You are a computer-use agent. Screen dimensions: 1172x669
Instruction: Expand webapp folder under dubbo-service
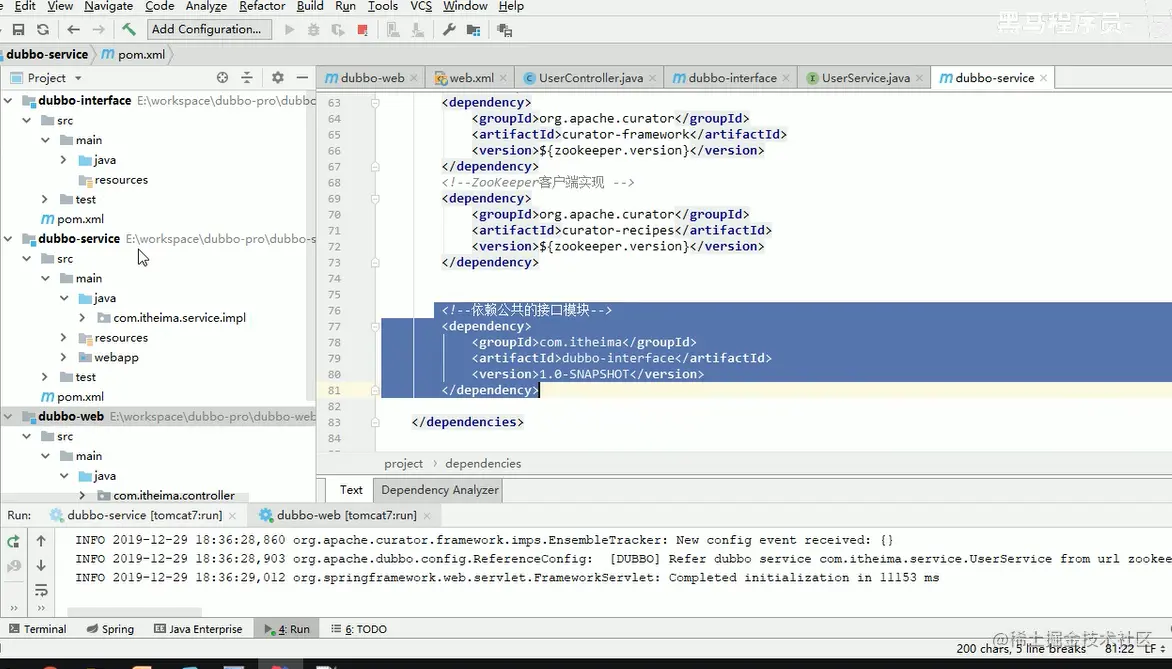coord(64,357)
